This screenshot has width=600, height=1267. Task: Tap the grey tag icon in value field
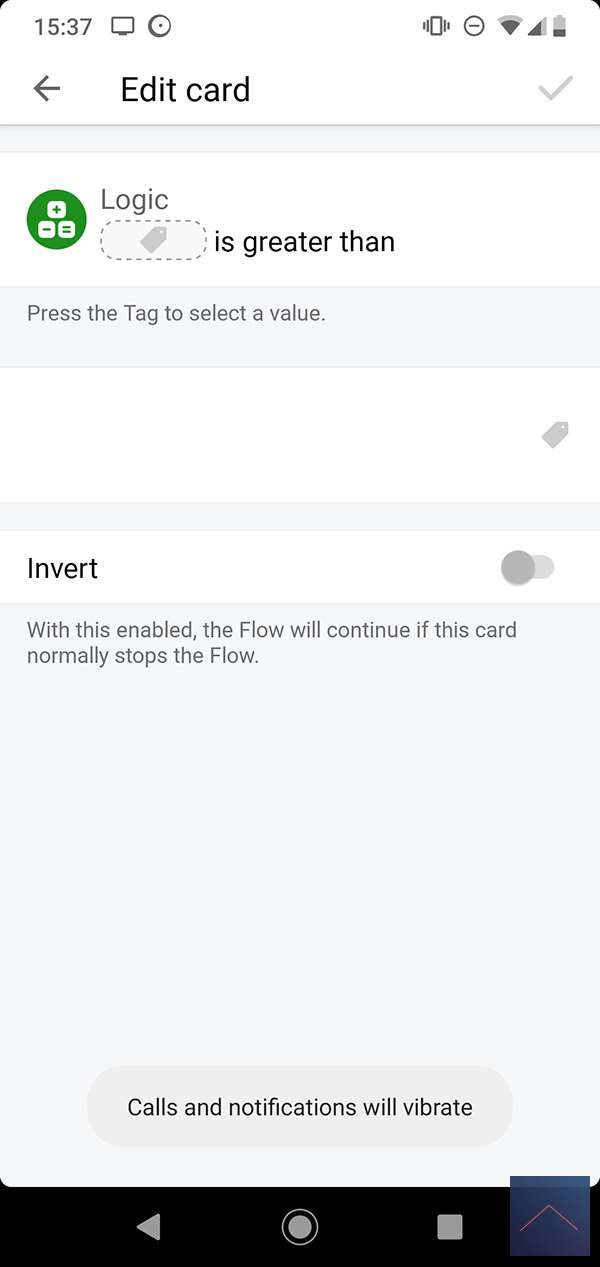(x=555, y=434)
